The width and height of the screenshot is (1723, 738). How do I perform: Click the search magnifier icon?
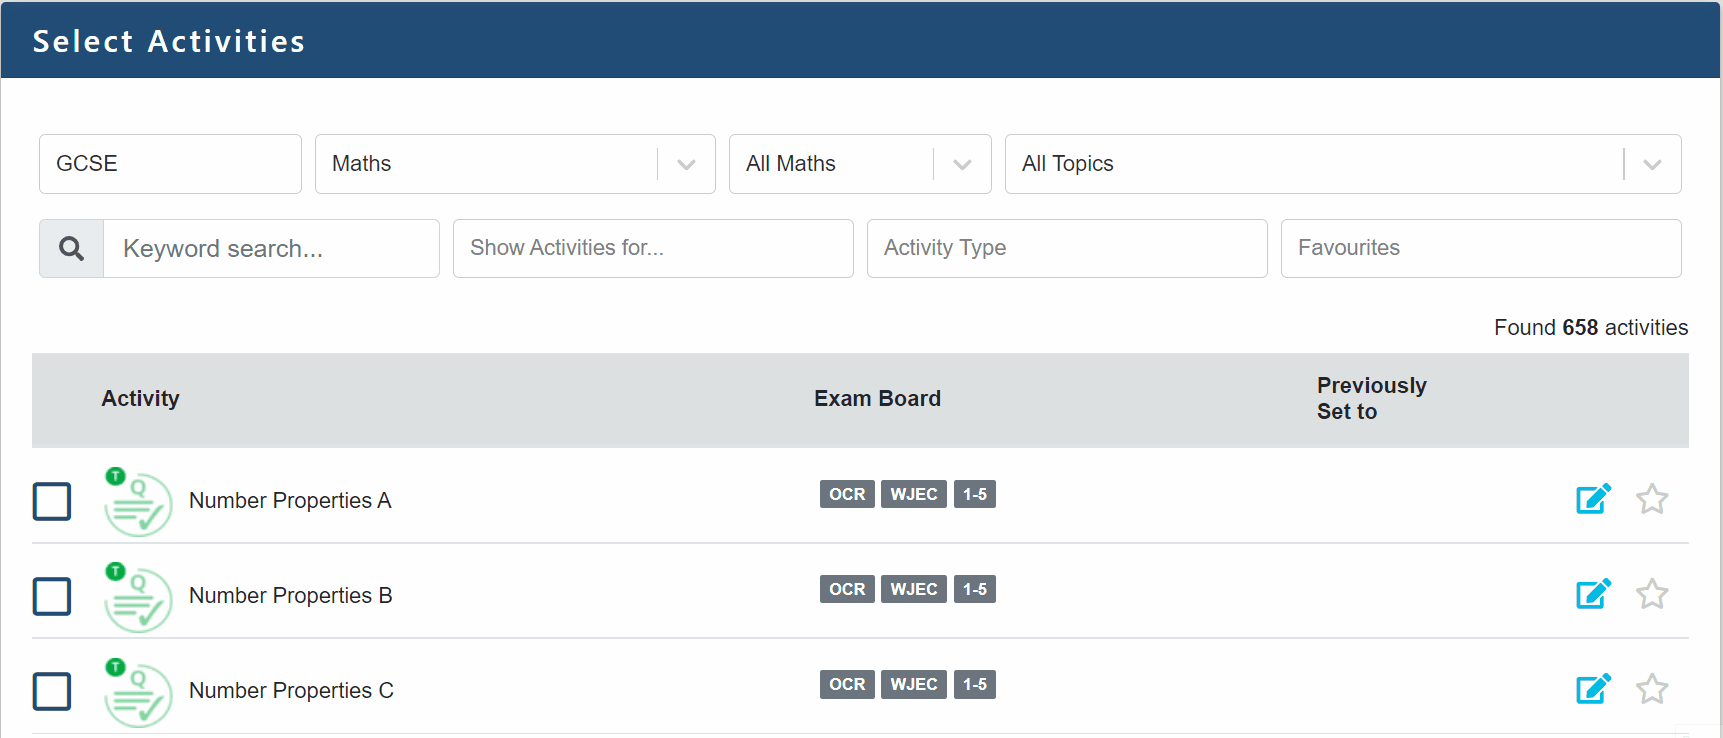click(71, 249)
